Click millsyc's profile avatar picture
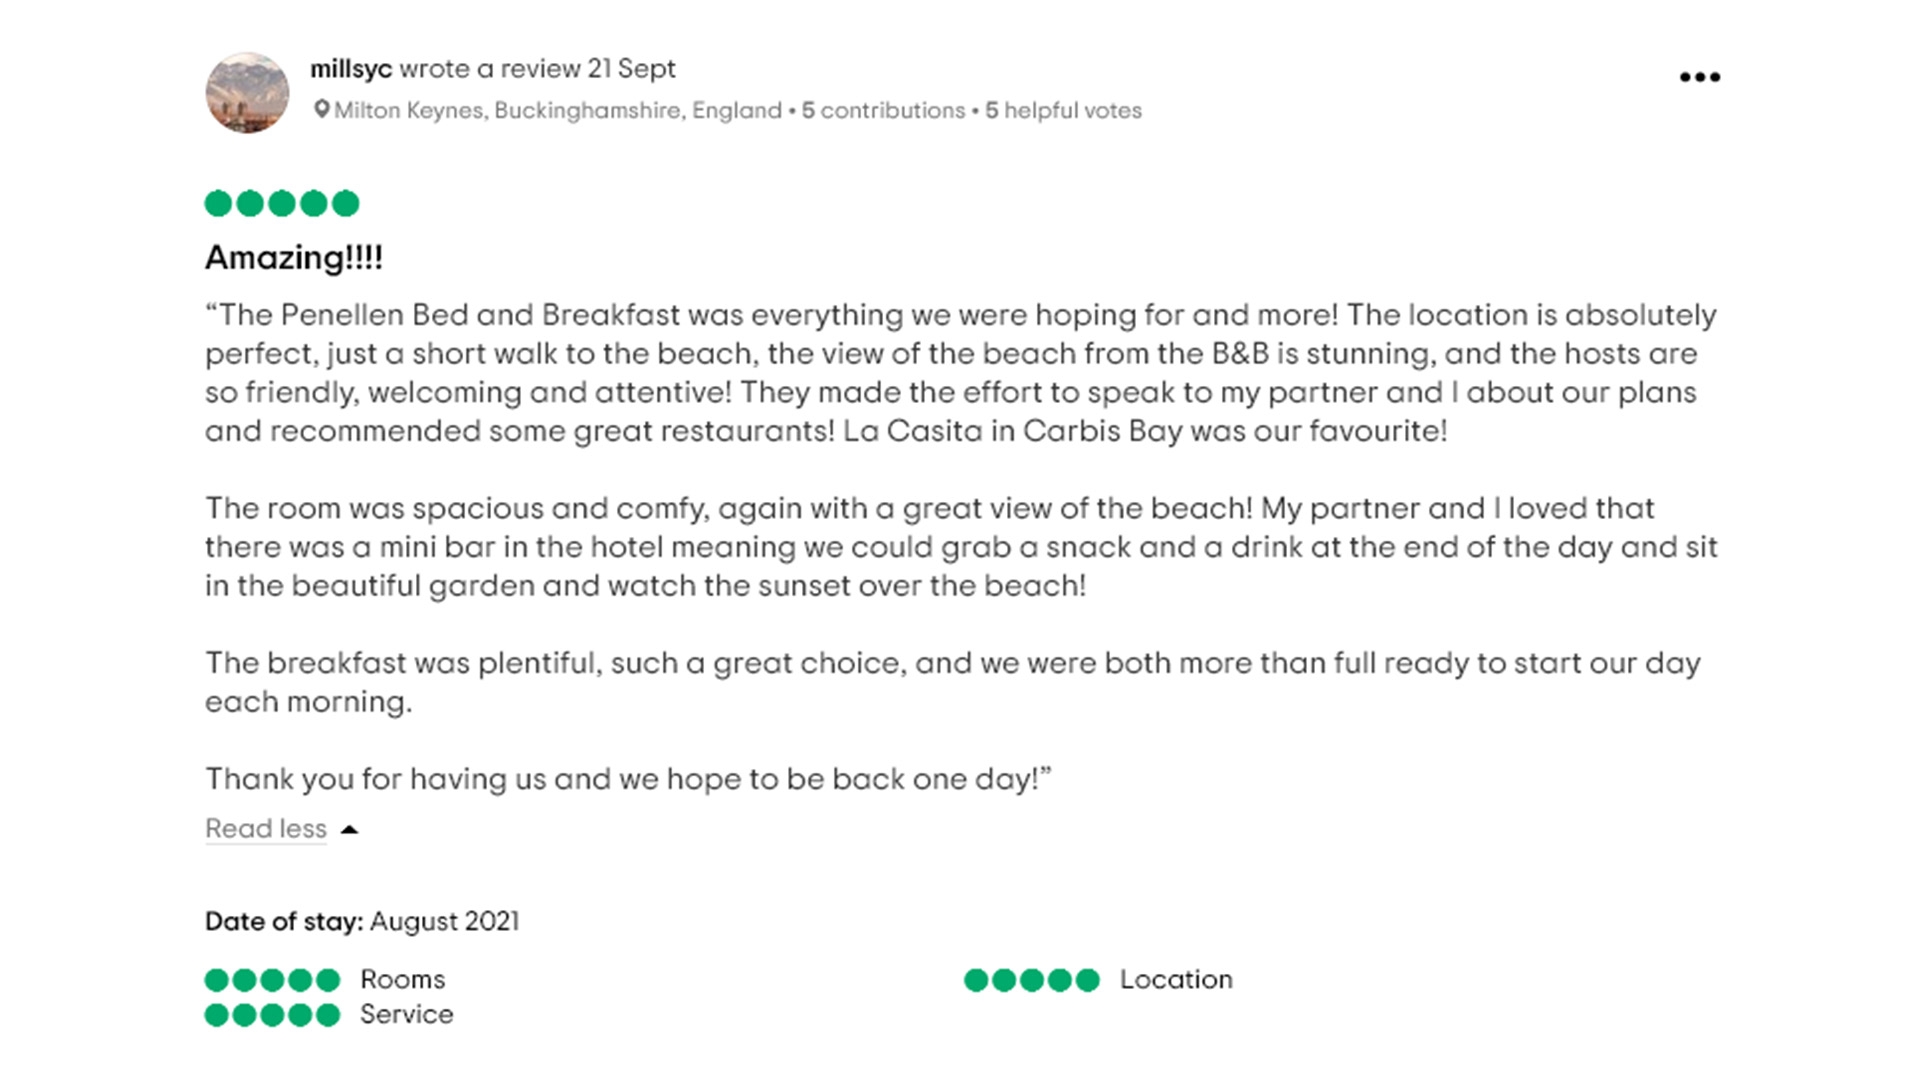 click(x=247, y=93)
